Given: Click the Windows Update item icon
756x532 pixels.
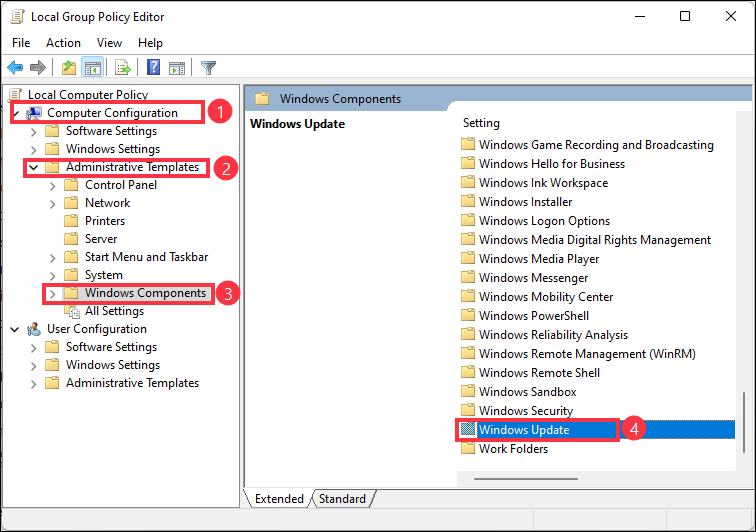Looking at the screenshot, I should (468, 429).
